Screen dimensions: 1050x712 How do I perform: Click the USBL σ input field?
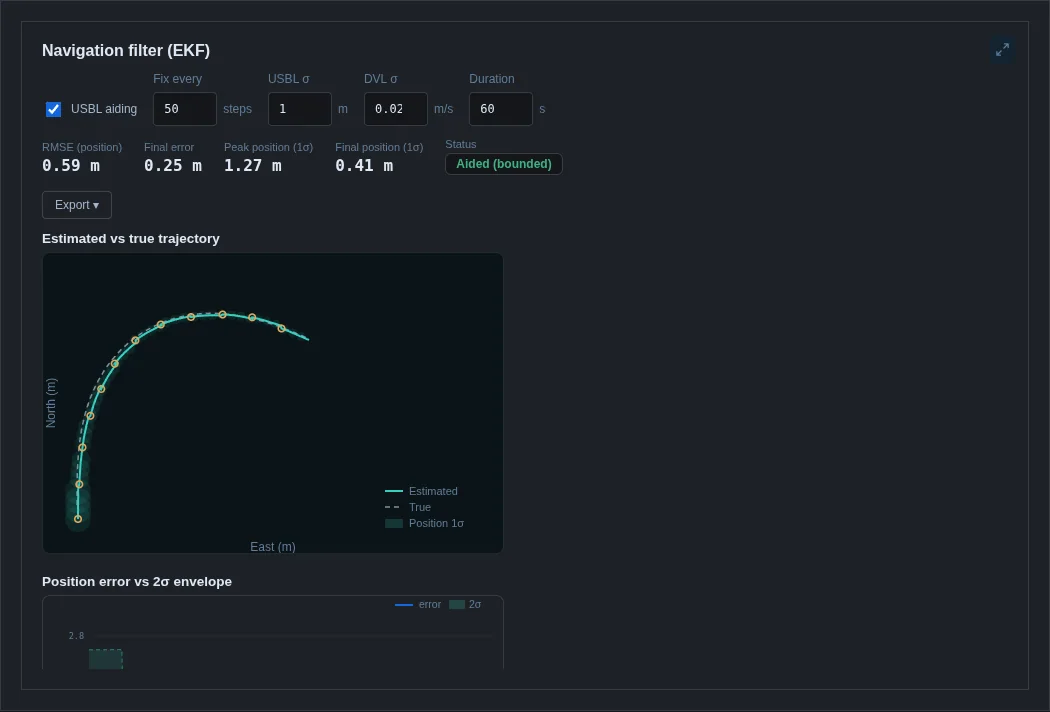tap(300, 109)
